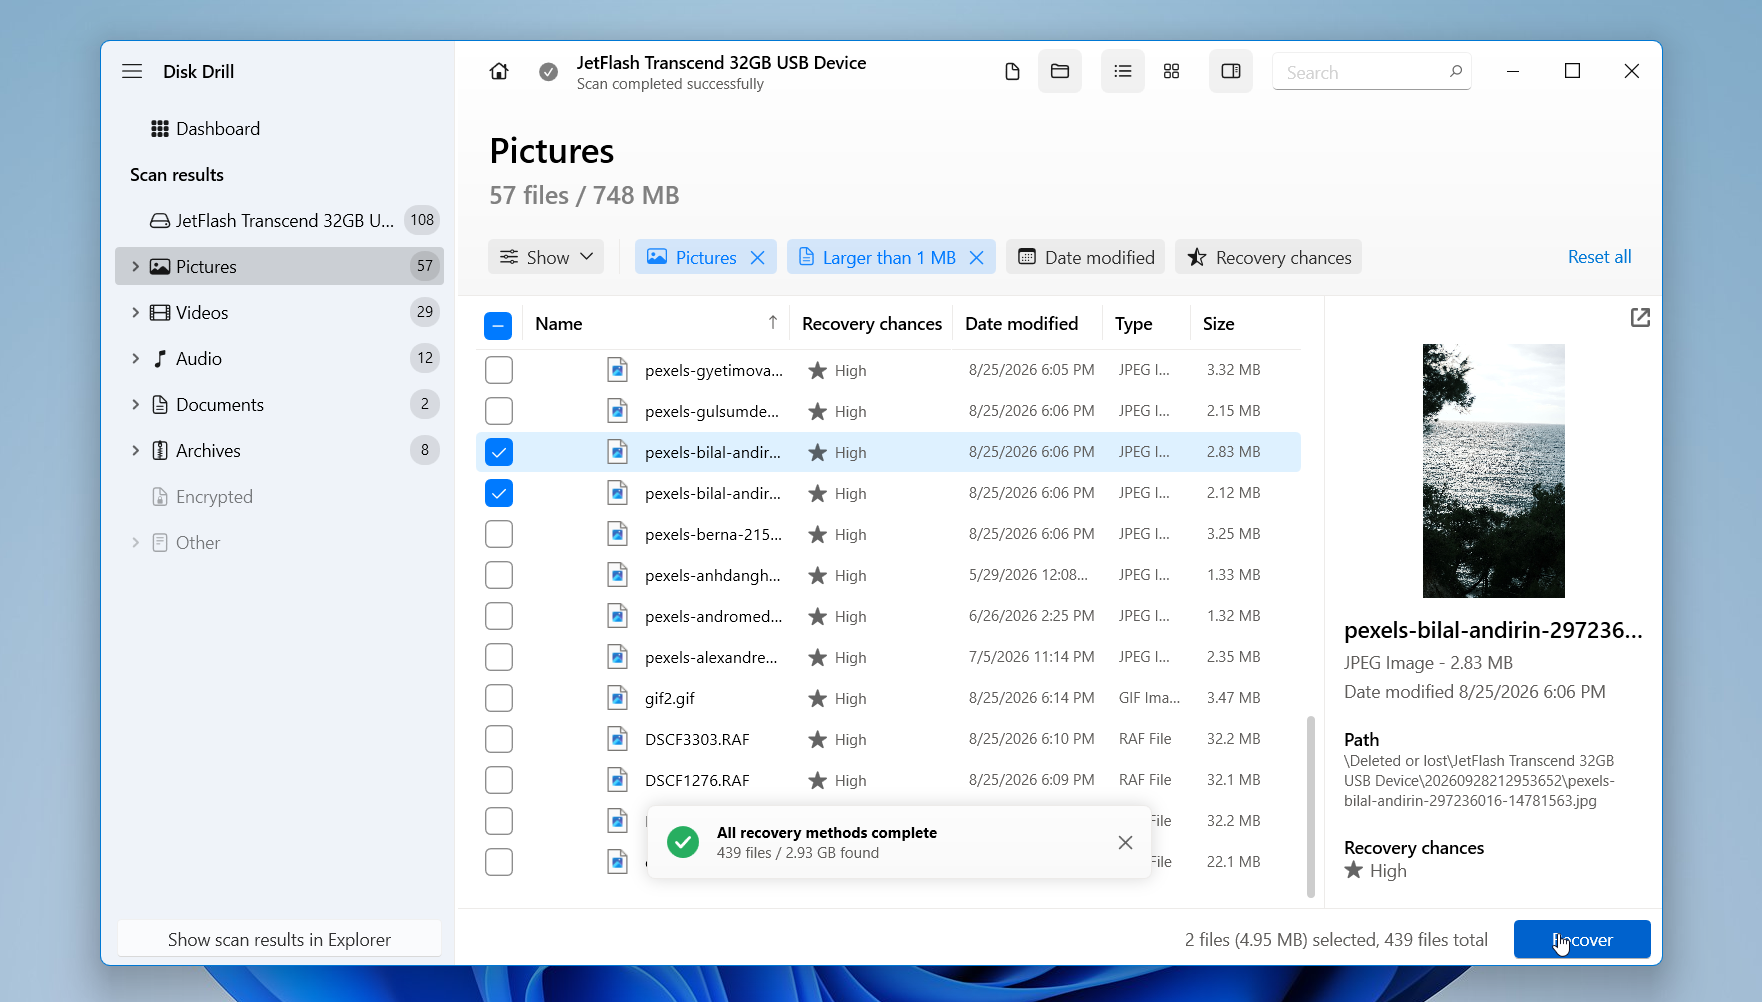Expand the Other tree node
1762x1002 pixels.
coord(135,542)
